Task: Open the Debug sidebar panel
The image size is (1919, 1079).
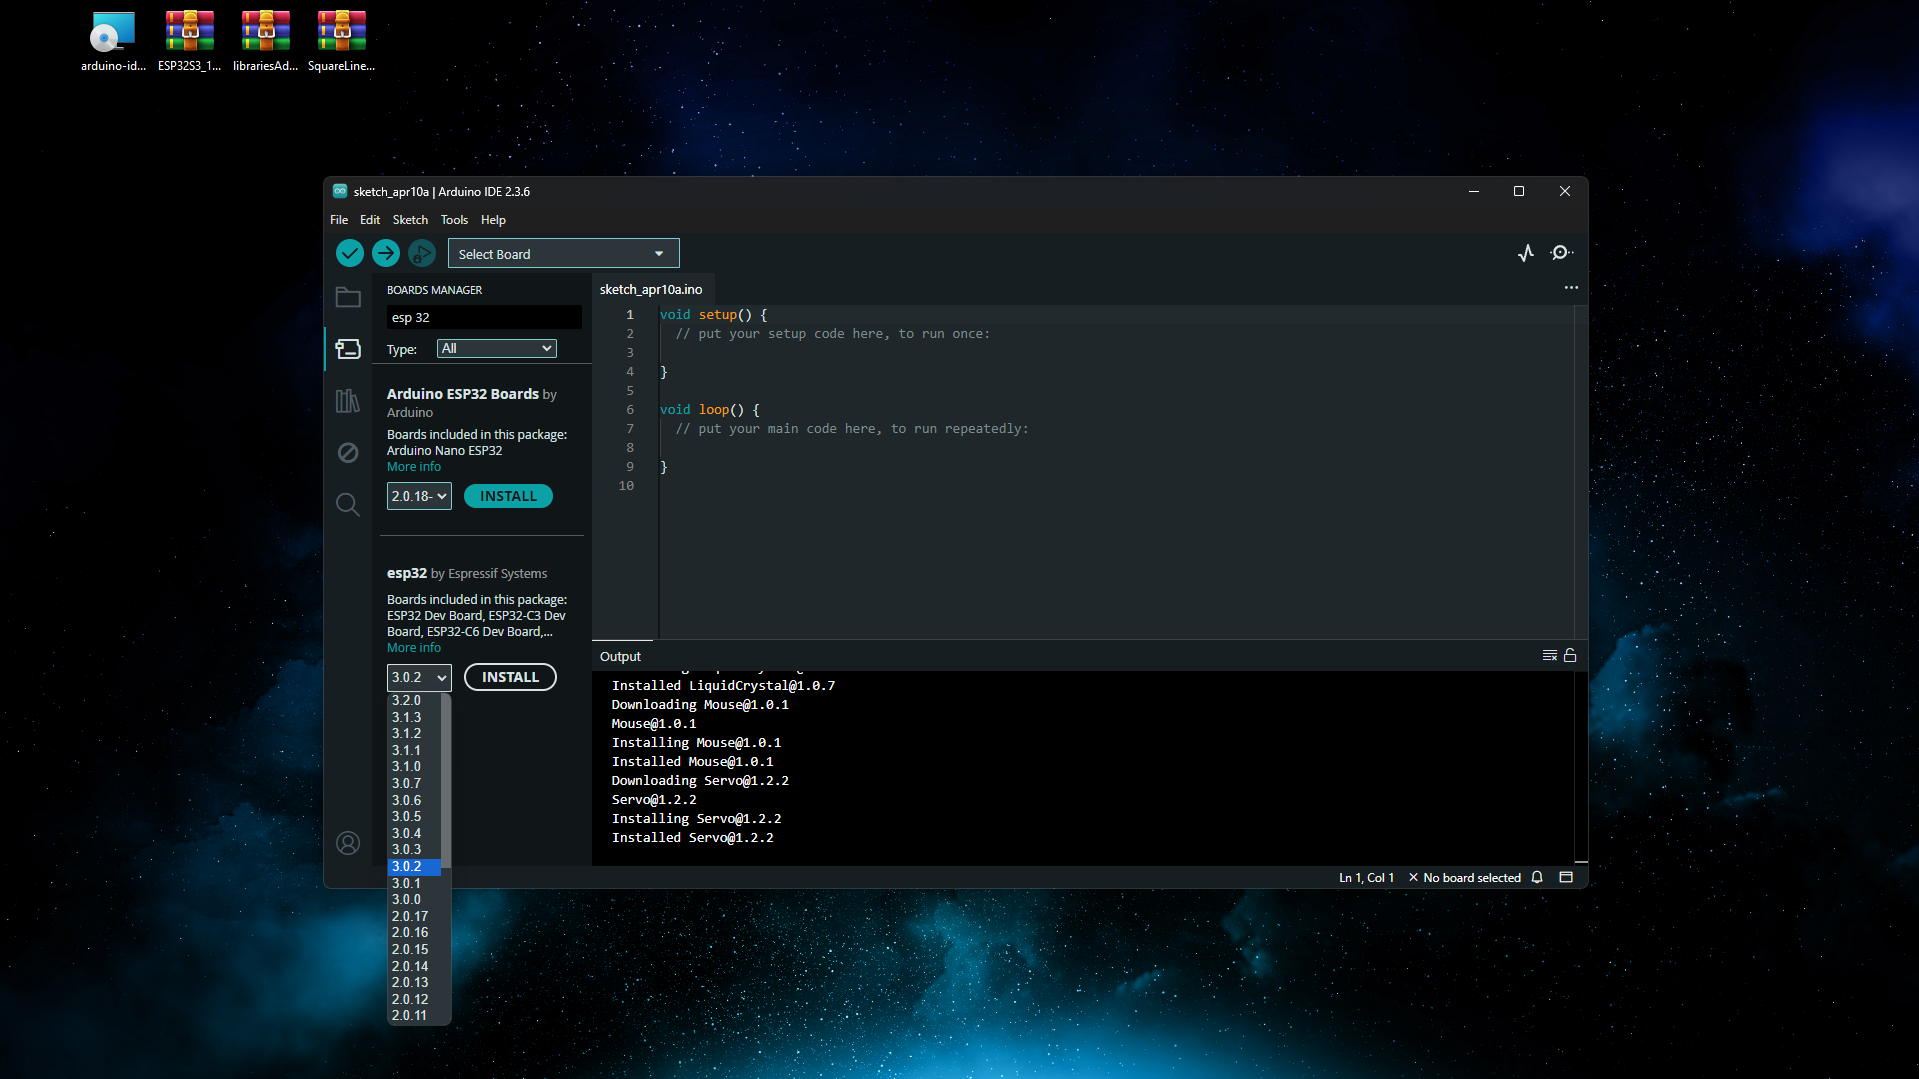Action: [348, 453]
